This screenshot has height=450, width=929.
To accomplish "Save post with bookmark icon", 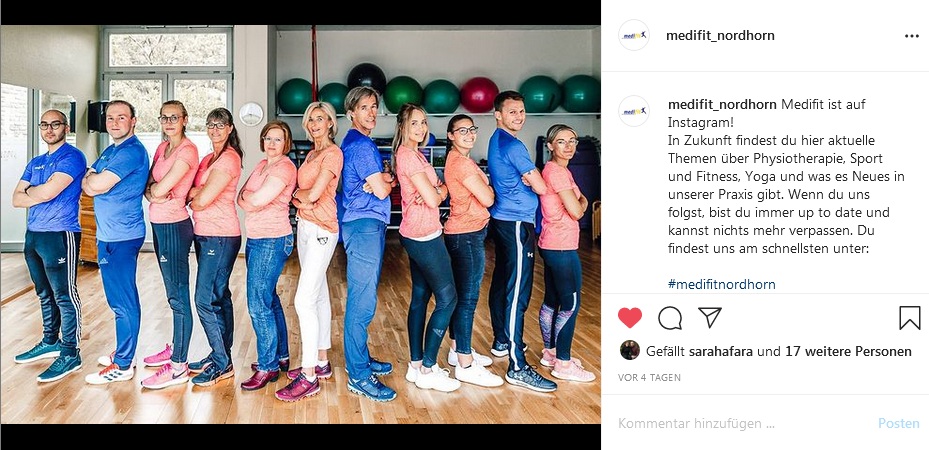I will [x=909, y=318].
